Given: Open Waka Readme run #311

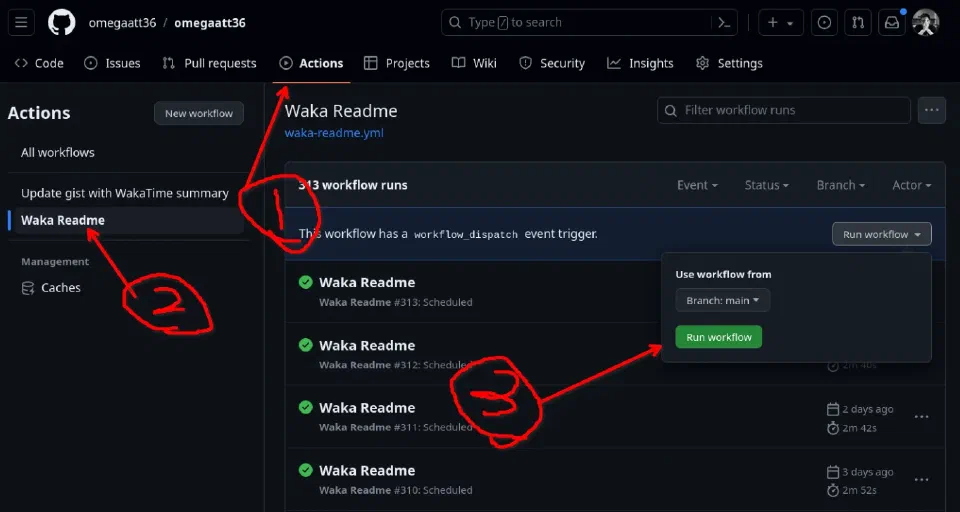Looking at the screenshot, I should (367, 408).
